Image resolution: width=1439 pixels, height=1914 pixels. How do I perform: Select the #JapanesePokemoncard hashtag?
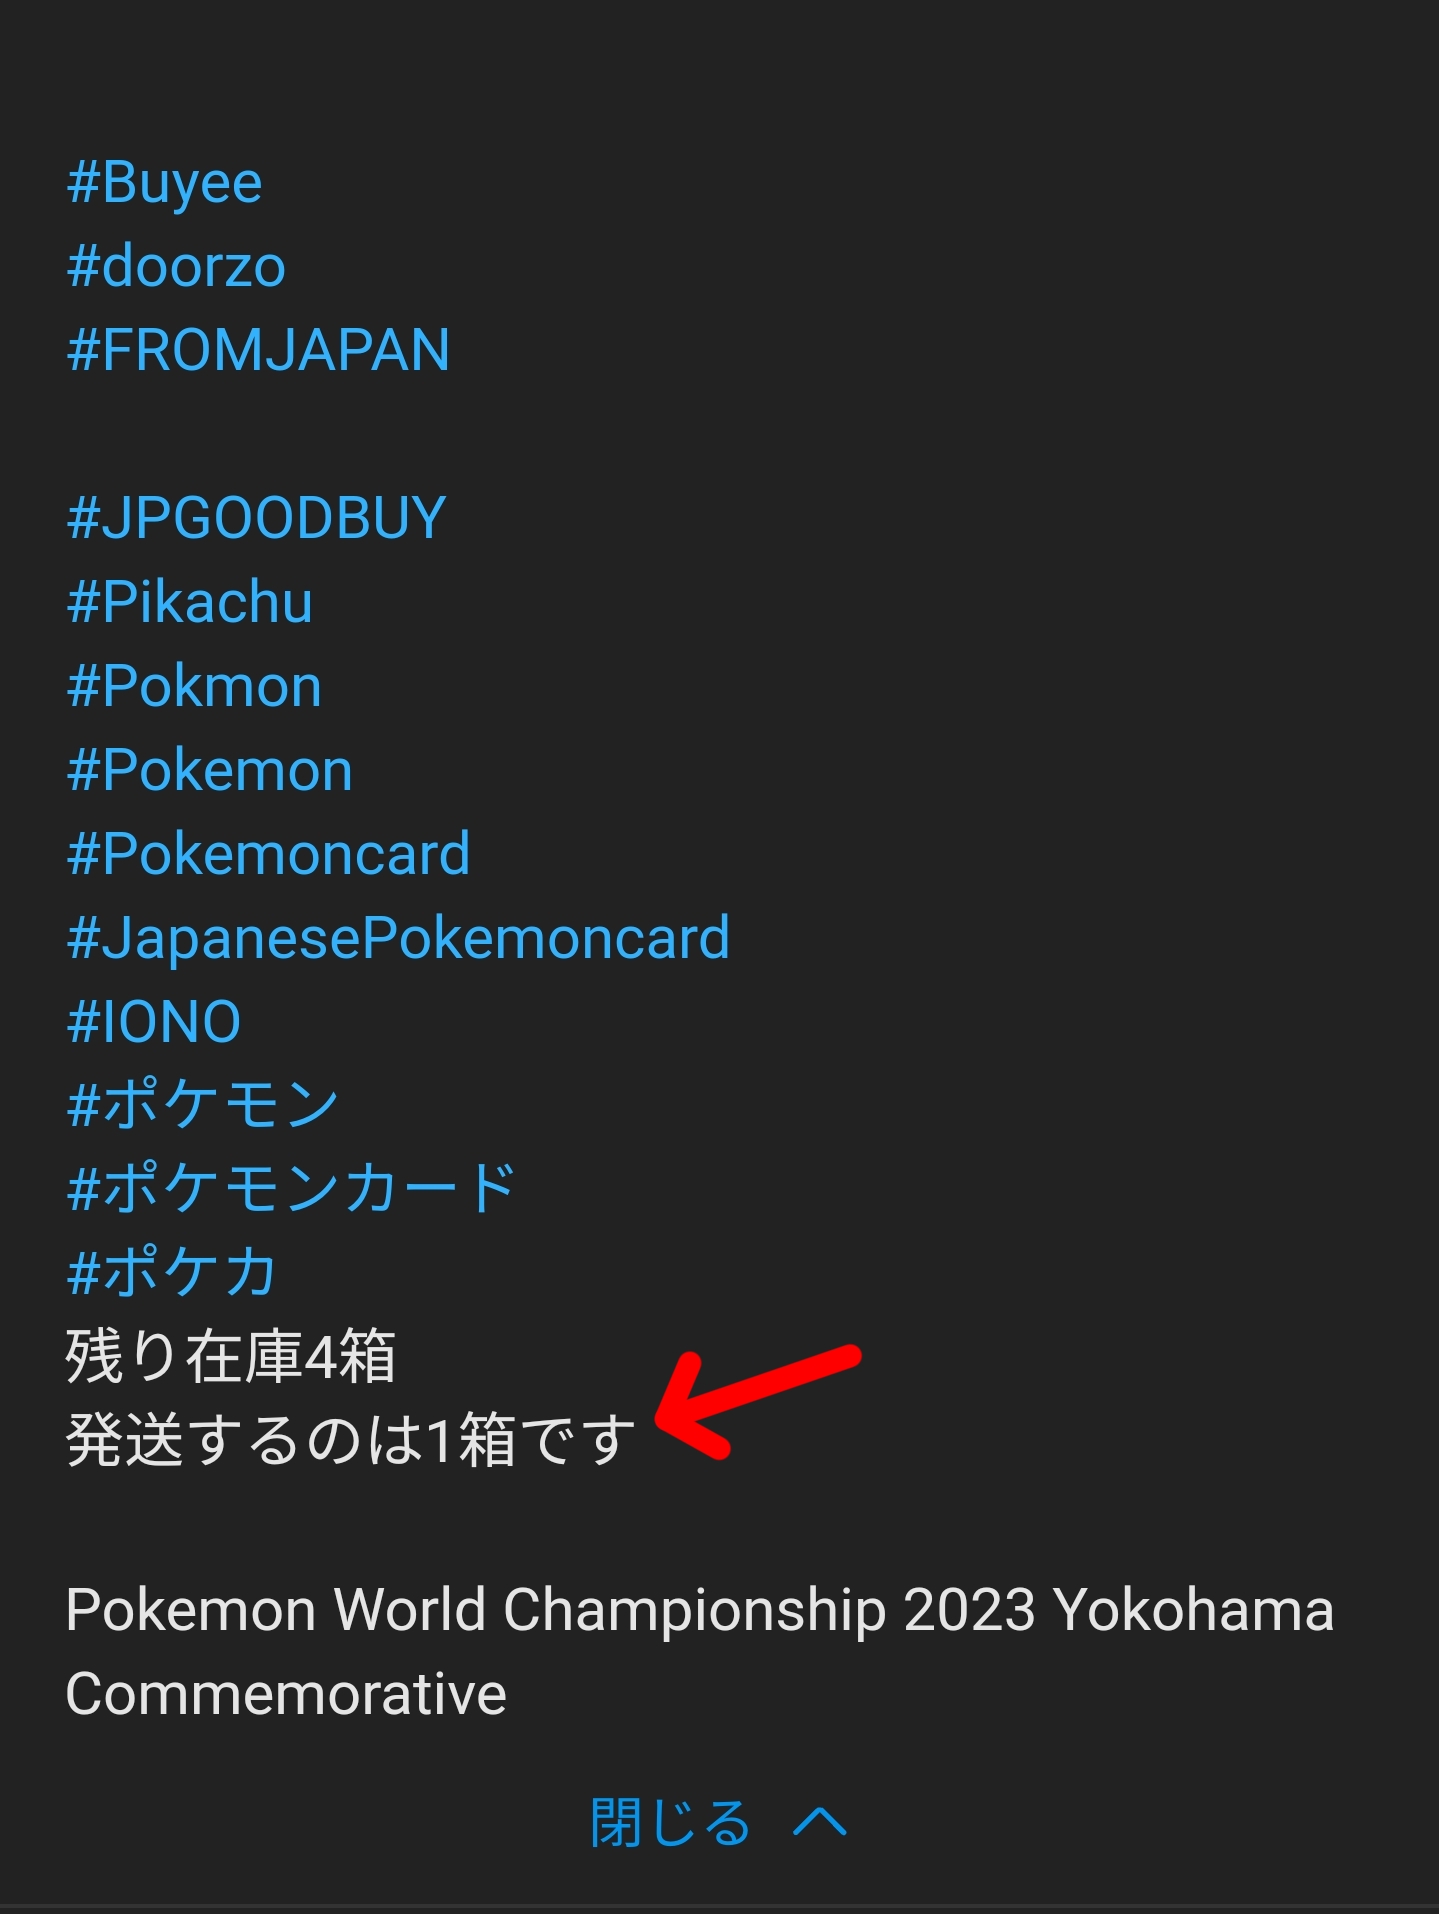tap(398, 939)
